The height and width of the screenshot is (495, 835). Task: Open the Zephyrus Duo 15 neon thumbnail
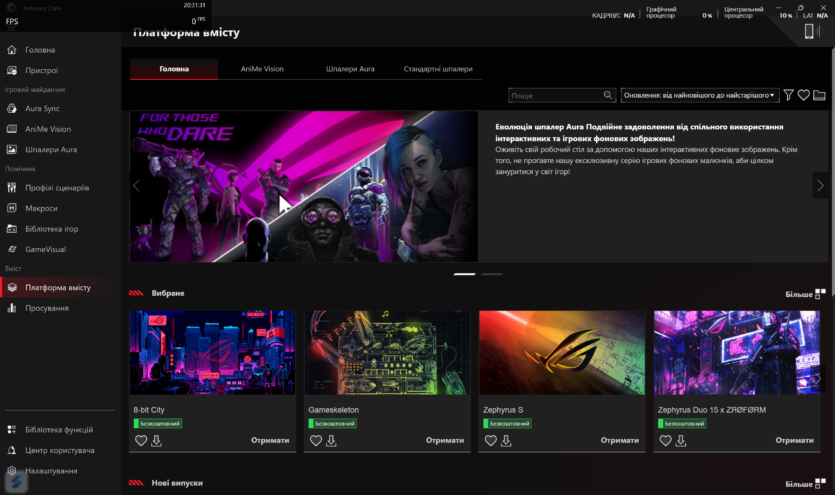coord(736,352)
